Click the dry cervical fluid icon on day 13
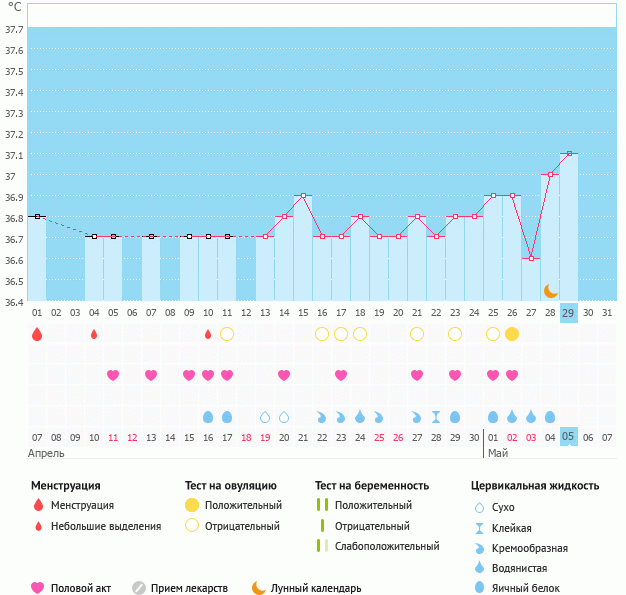626x595 pixels. pyautogui.click(x=265, y=416)
